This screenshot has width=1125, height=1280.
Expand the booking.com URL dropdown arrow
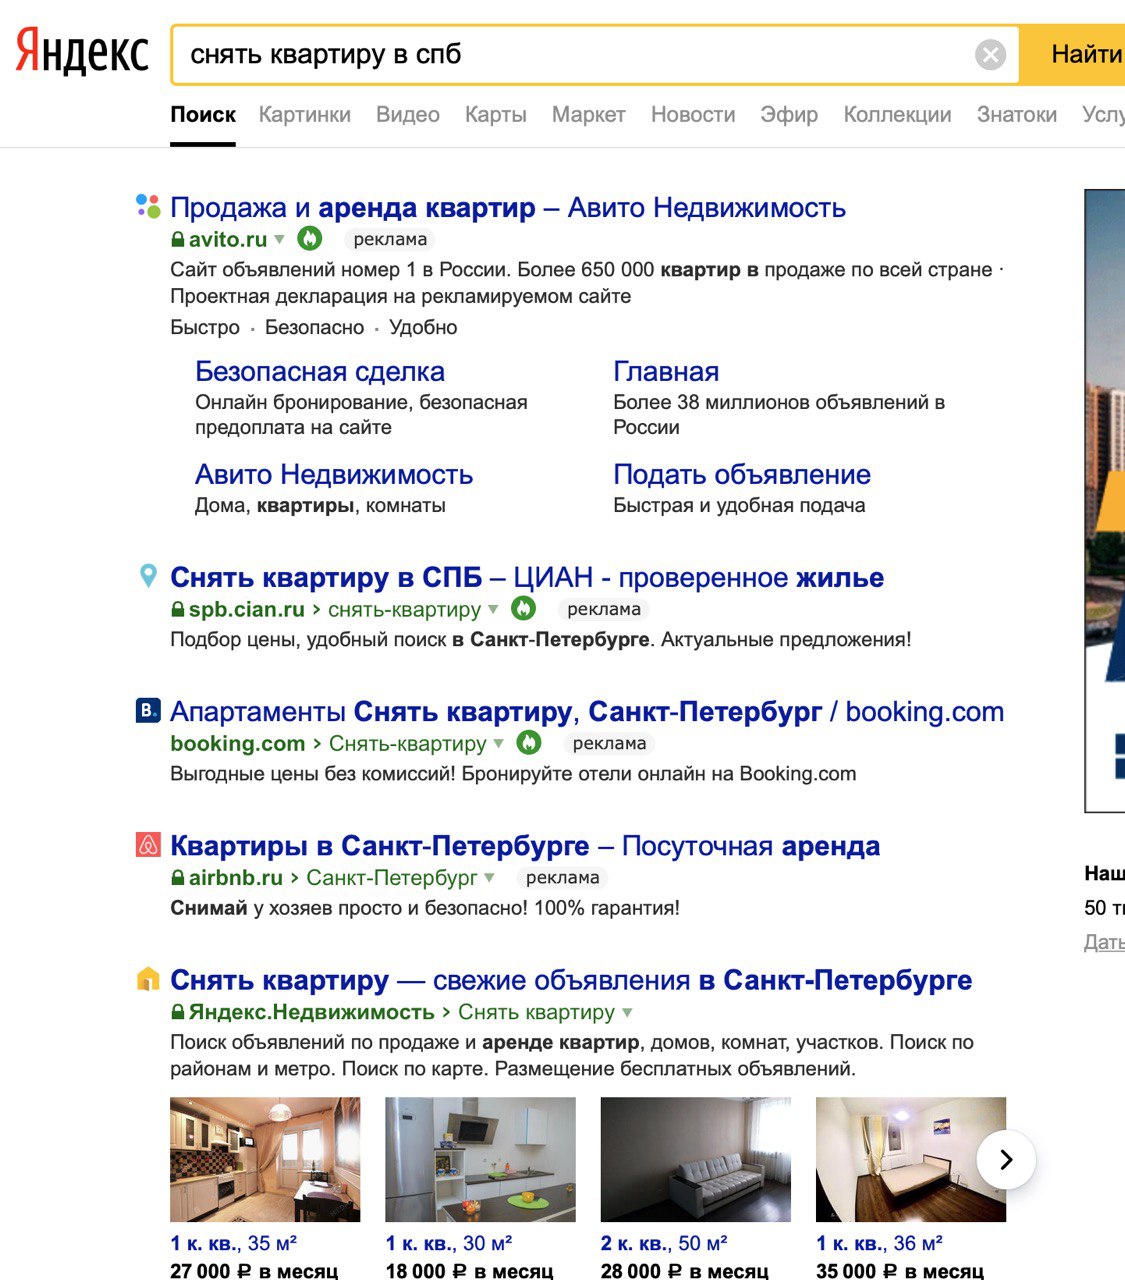pyautogui.click(x=498, y=743)
